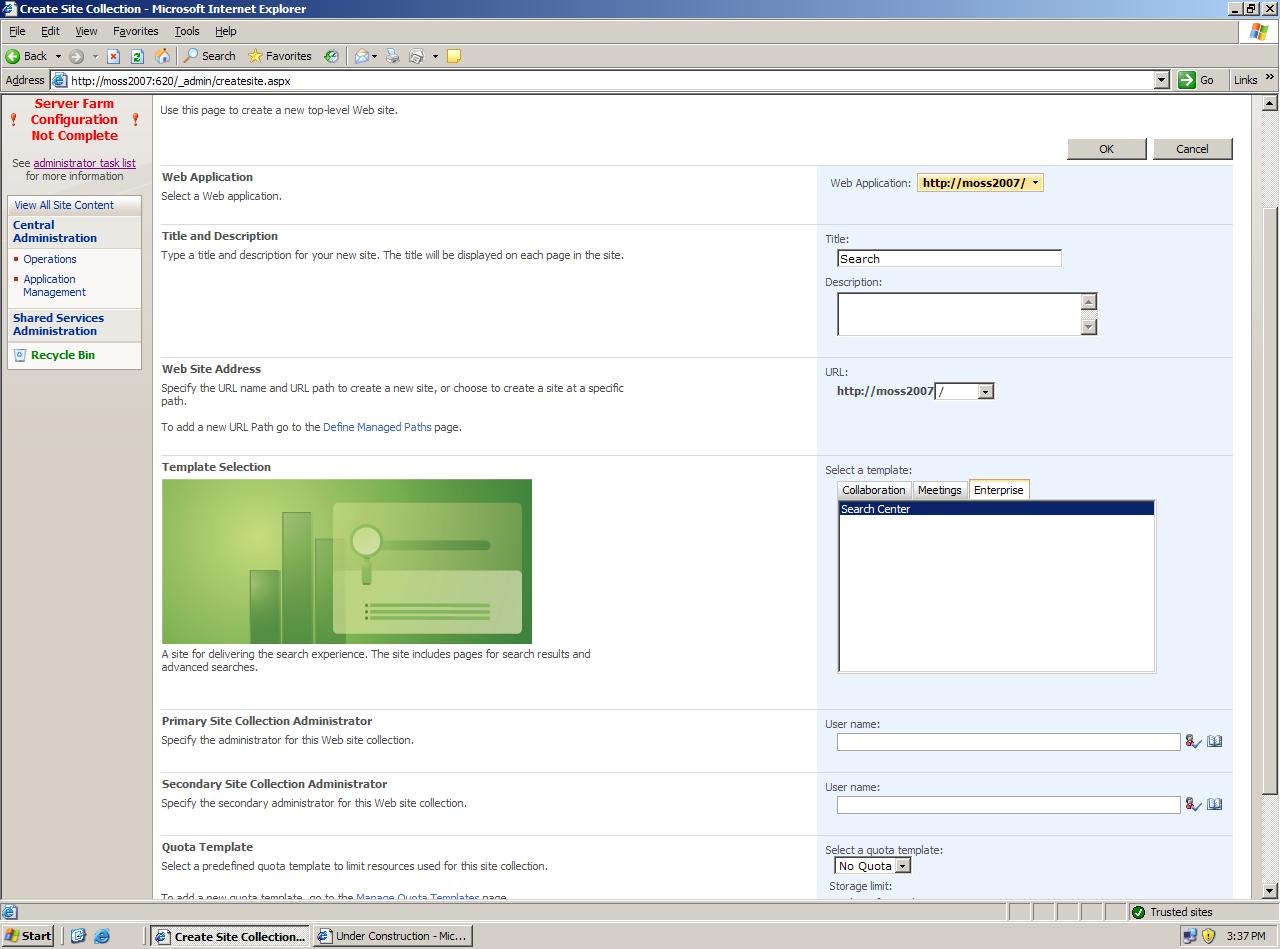Select the Enterprise template tab

(998, 490)
